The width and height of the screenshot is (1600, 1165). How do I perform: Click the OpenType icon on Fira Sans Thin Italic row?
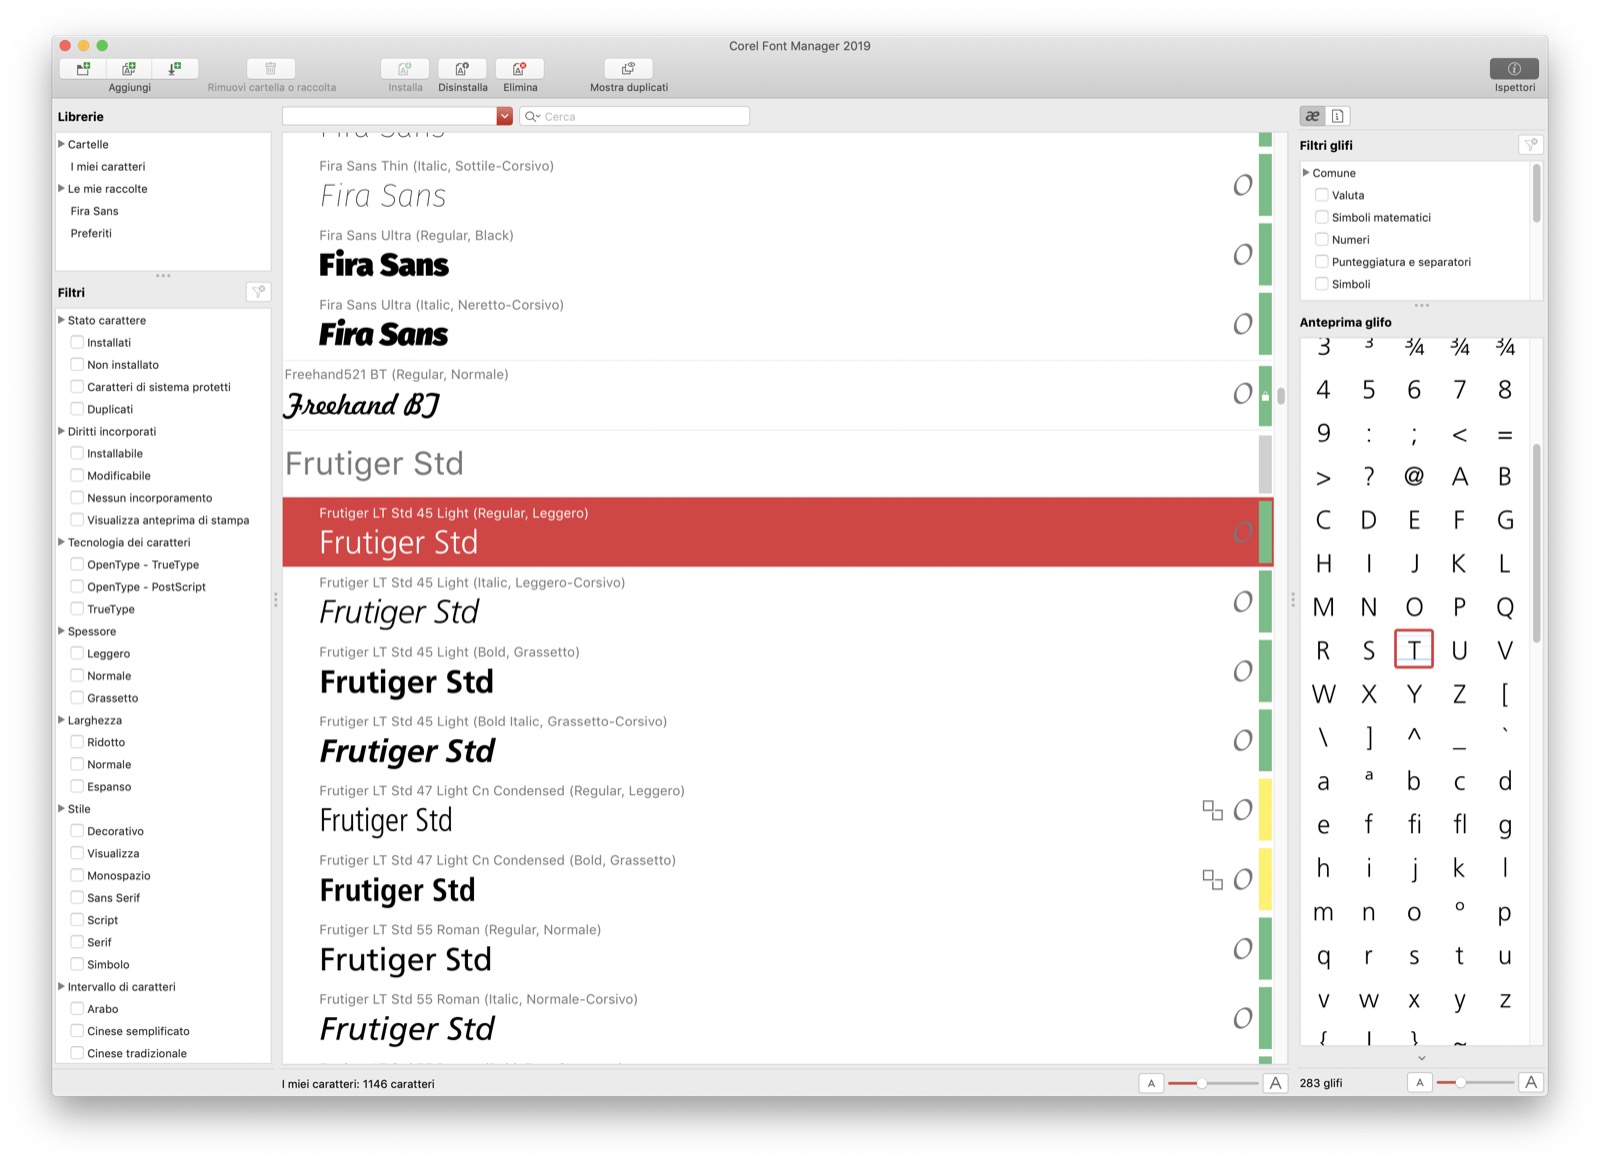click(1243, 185)
